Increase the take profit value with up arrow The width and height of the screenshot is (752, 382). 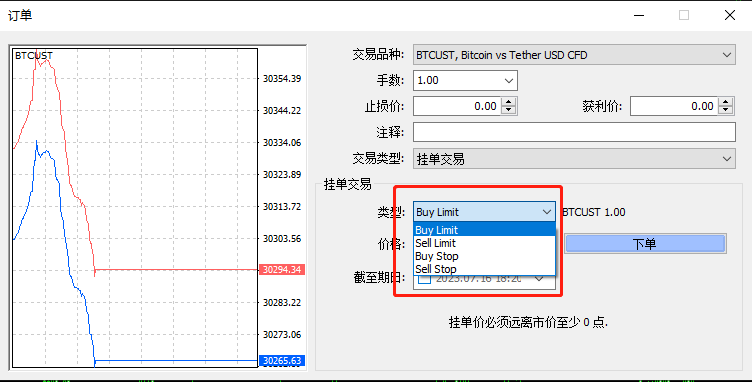pos(726,102)
